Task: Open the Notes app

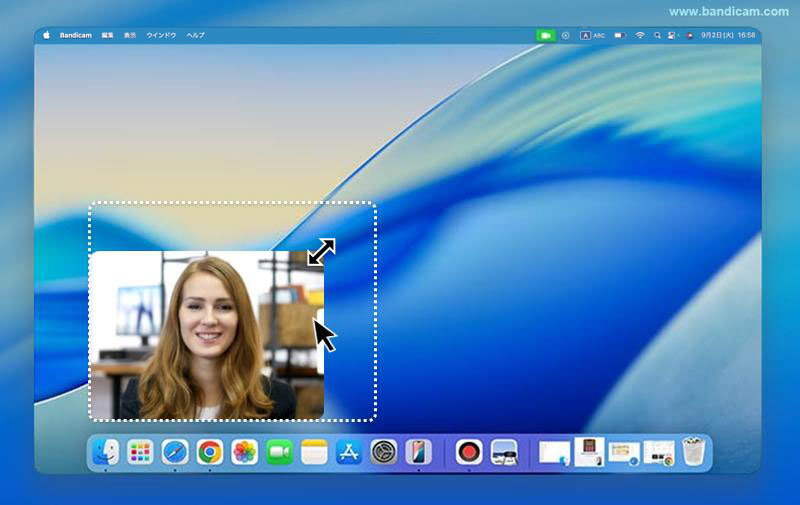Action: pos(314,452)
